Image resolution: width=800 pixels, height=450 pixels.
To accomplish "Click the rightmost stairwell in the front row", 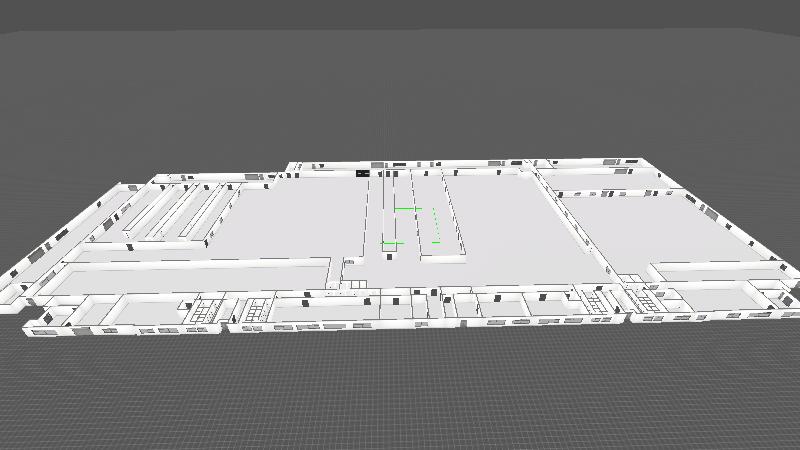I will 643,299.
